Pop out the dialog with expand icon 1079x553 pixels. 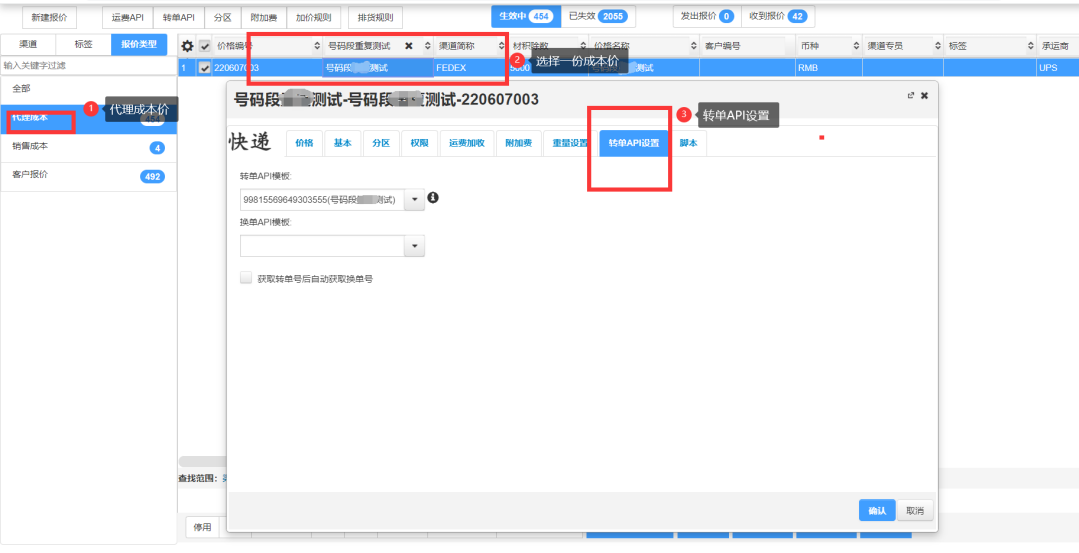[910, 95]
